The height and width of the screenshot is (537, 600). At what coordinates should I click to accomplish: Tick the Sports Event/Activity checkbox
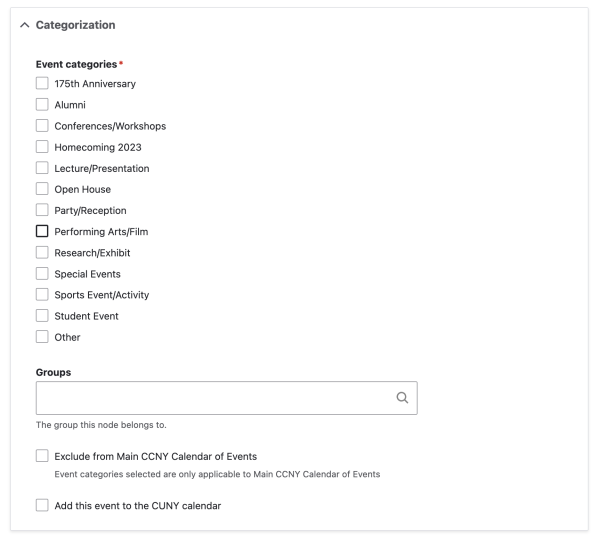point(42,294)
